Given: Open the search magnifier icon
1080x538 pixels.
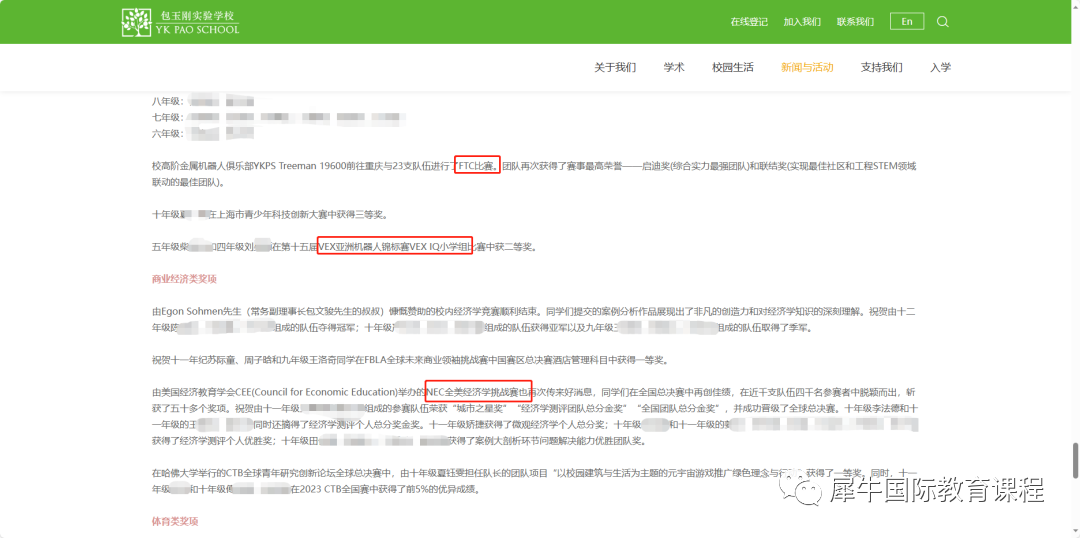Looking at the screenshot, I should click(x=943, y=21).
